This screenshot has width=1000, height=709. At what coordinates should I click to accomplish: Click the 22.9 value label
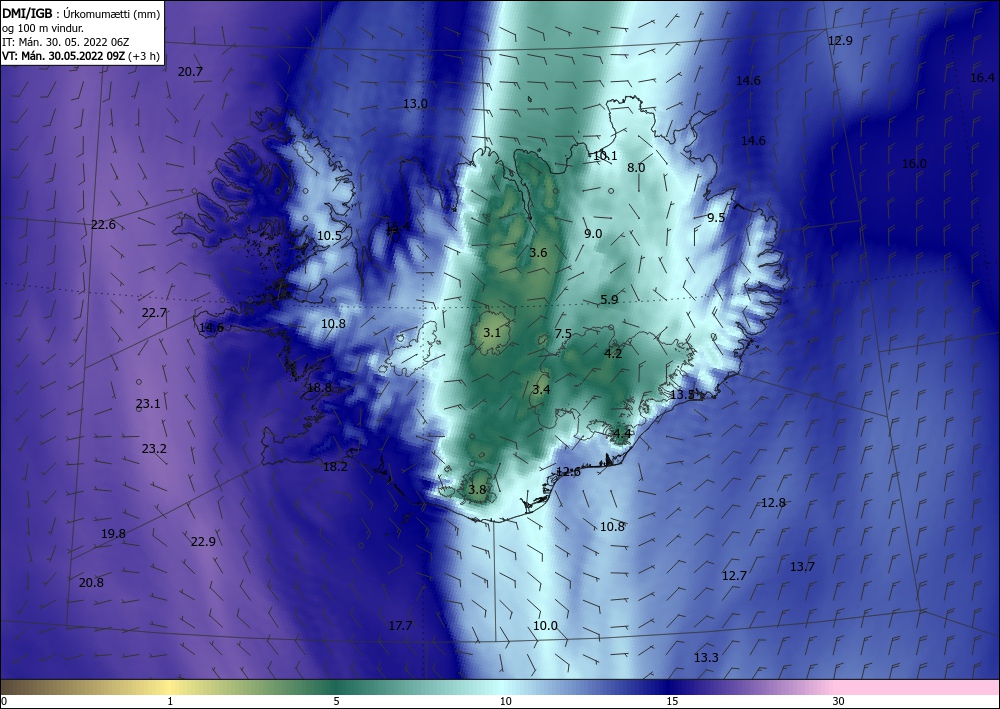tap(203, 542)
